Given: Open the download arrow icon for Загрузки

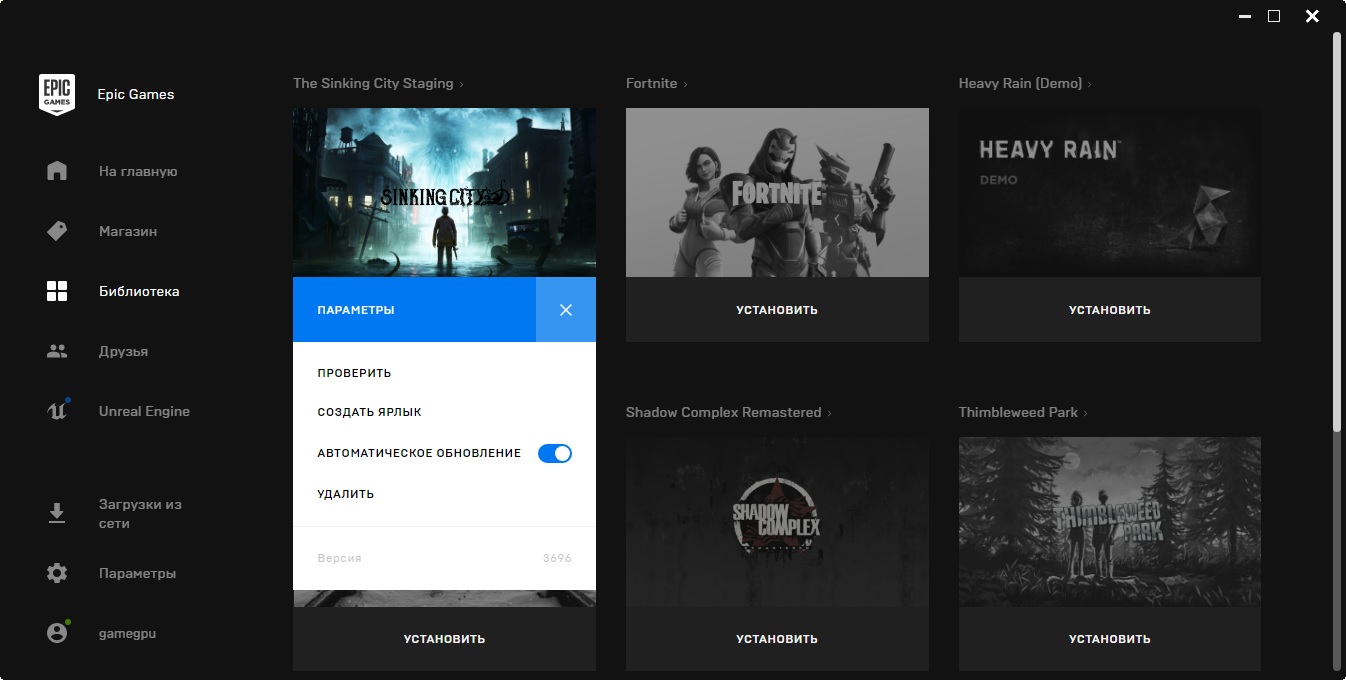Looking at the screenshot, I should point(57,513).
